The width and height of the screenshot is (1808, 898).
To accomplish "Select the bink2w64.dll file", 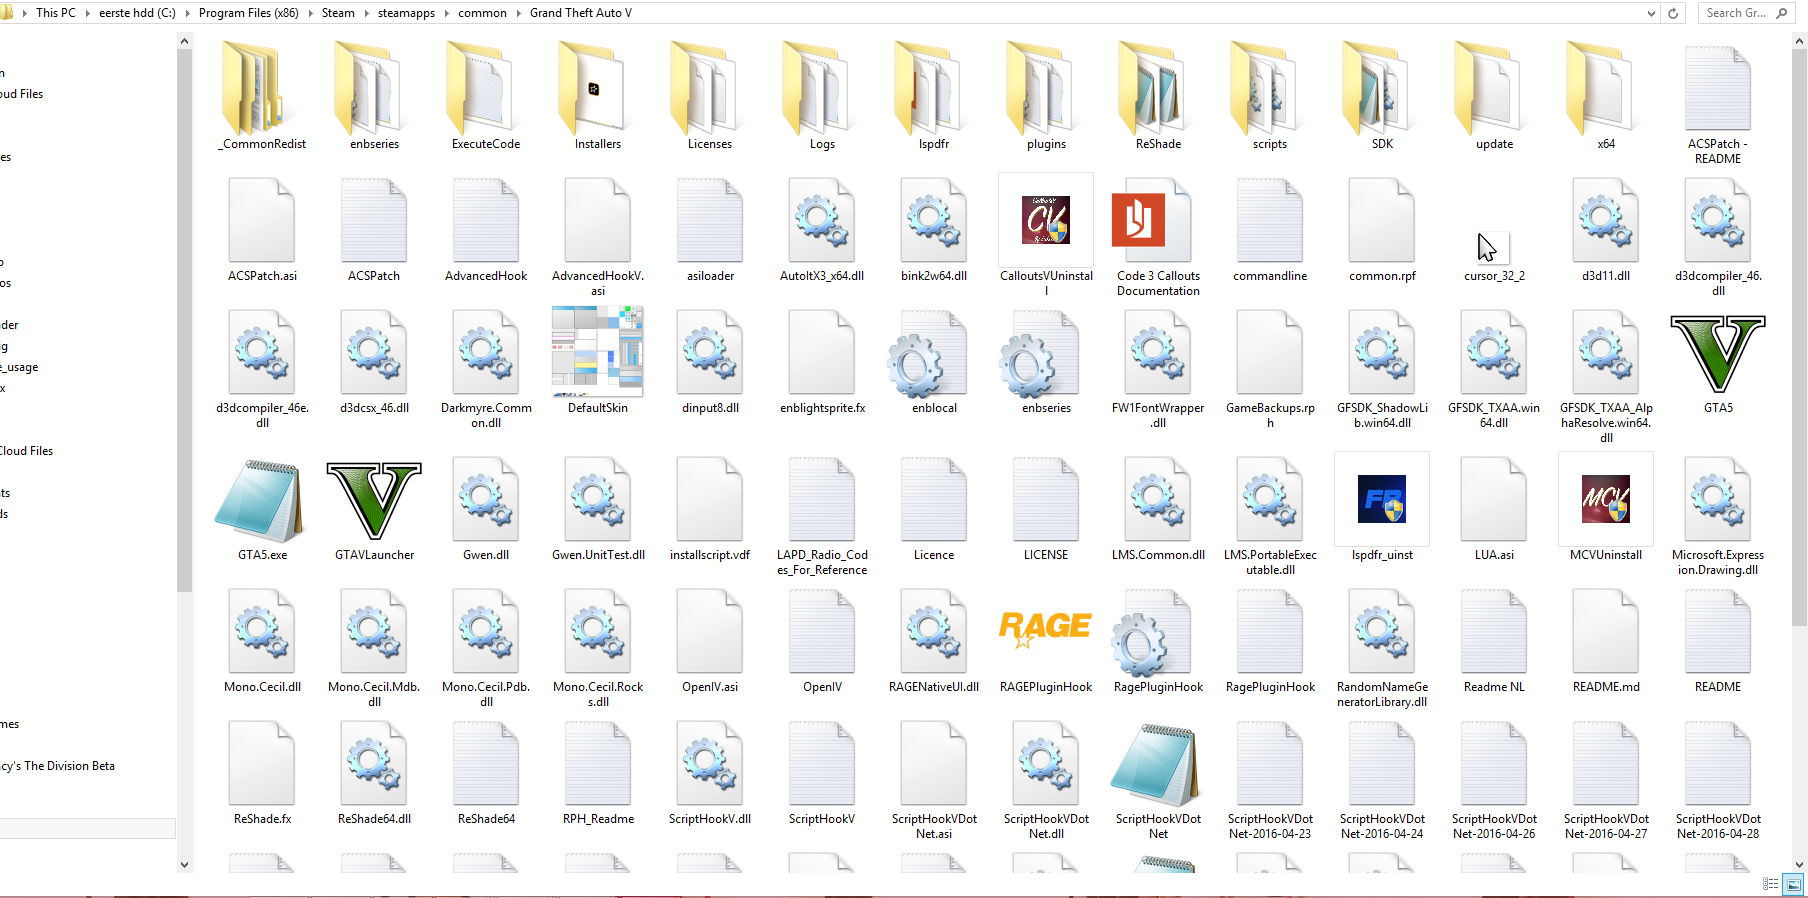I will coord(934,220).
